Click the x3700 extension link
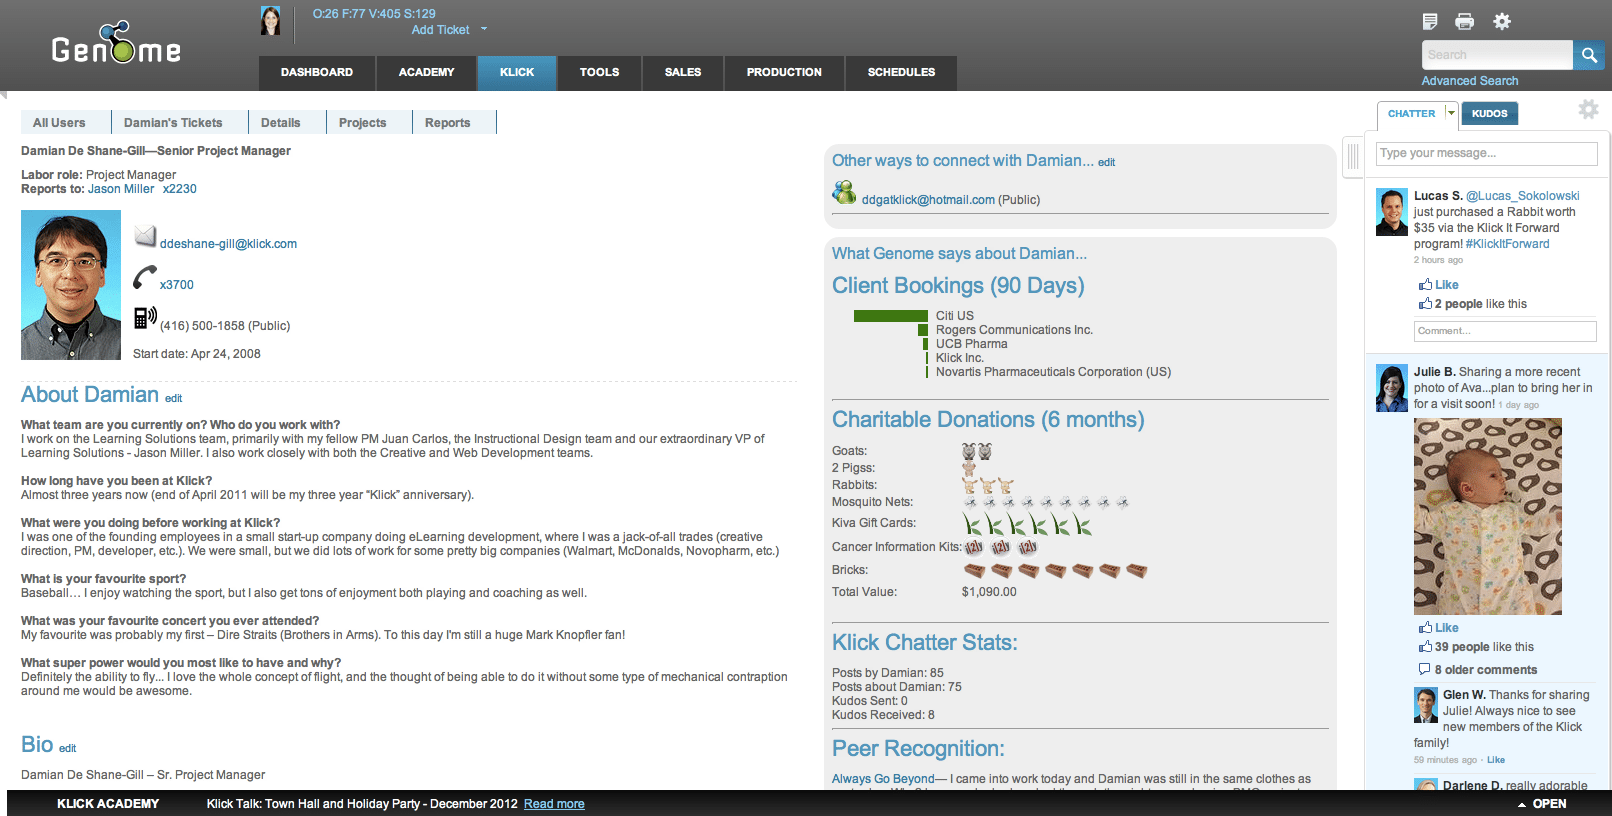This screenshot has width=1612, height=816. pyautogui.click(x=177, y=285)
